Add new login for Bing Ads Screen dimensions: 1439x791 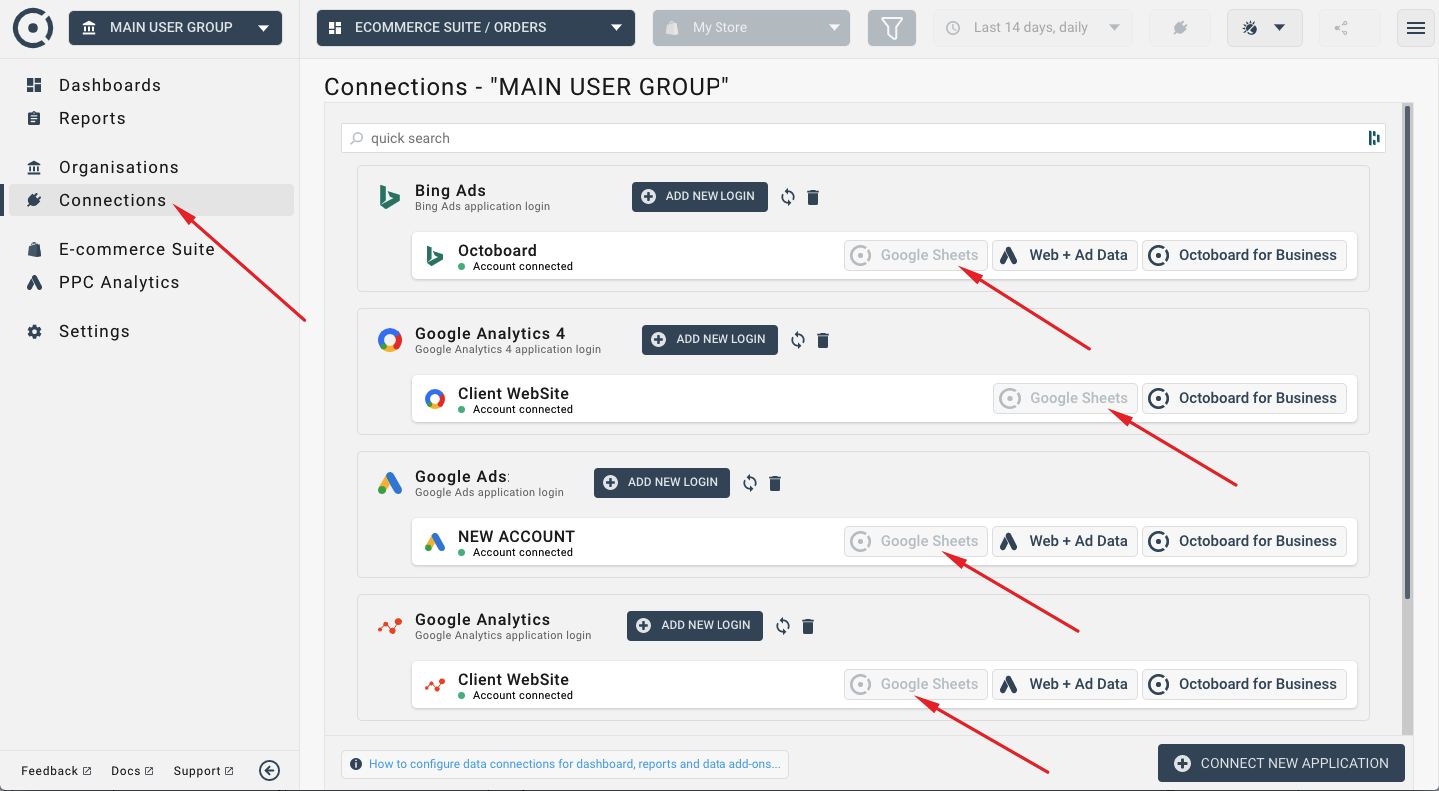click(700, 196)
